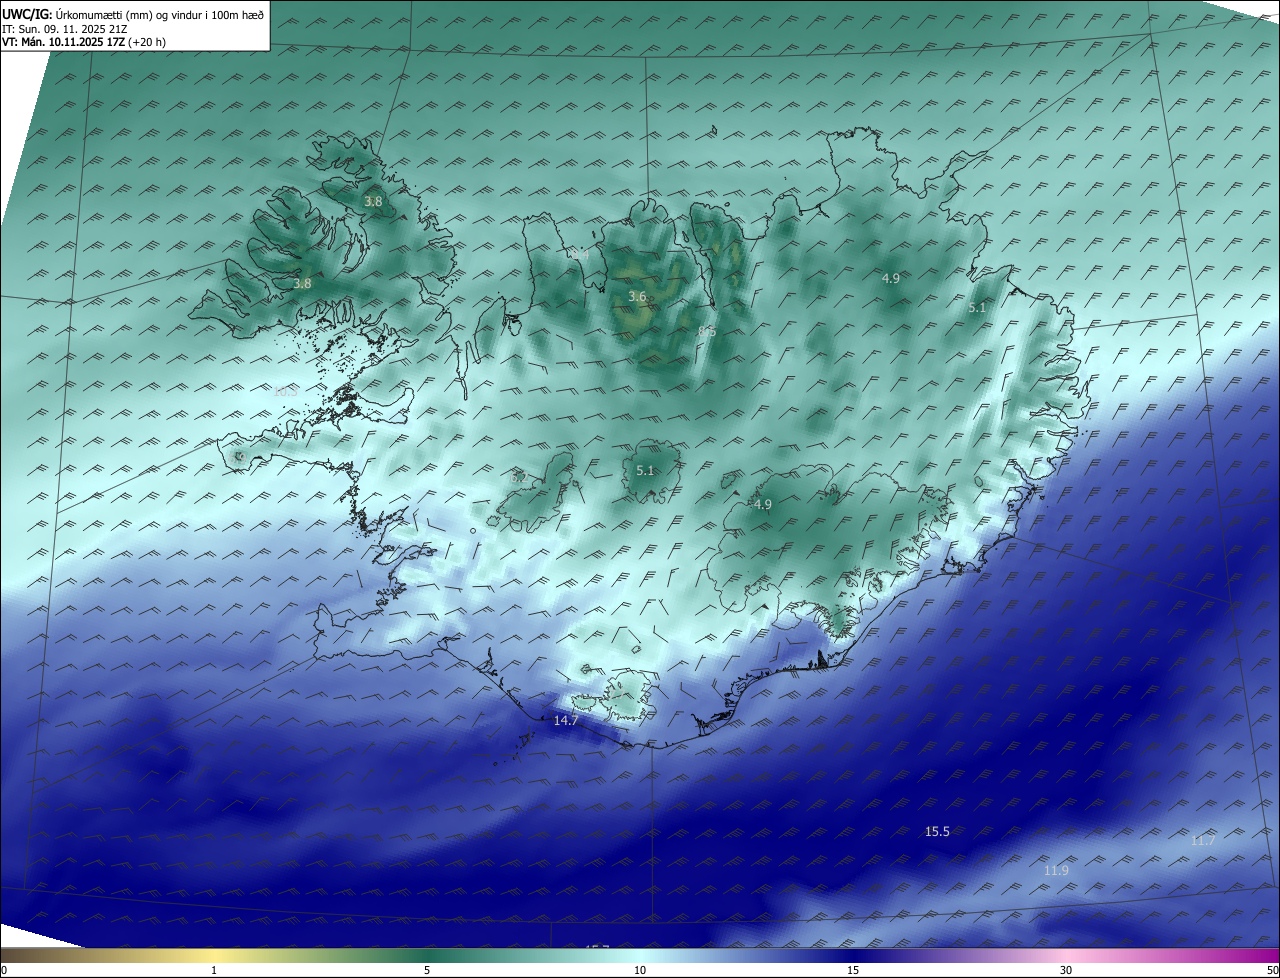Click the 'VT: Mán. 10.11.2025 17Z (+20 h)' line

84,42
